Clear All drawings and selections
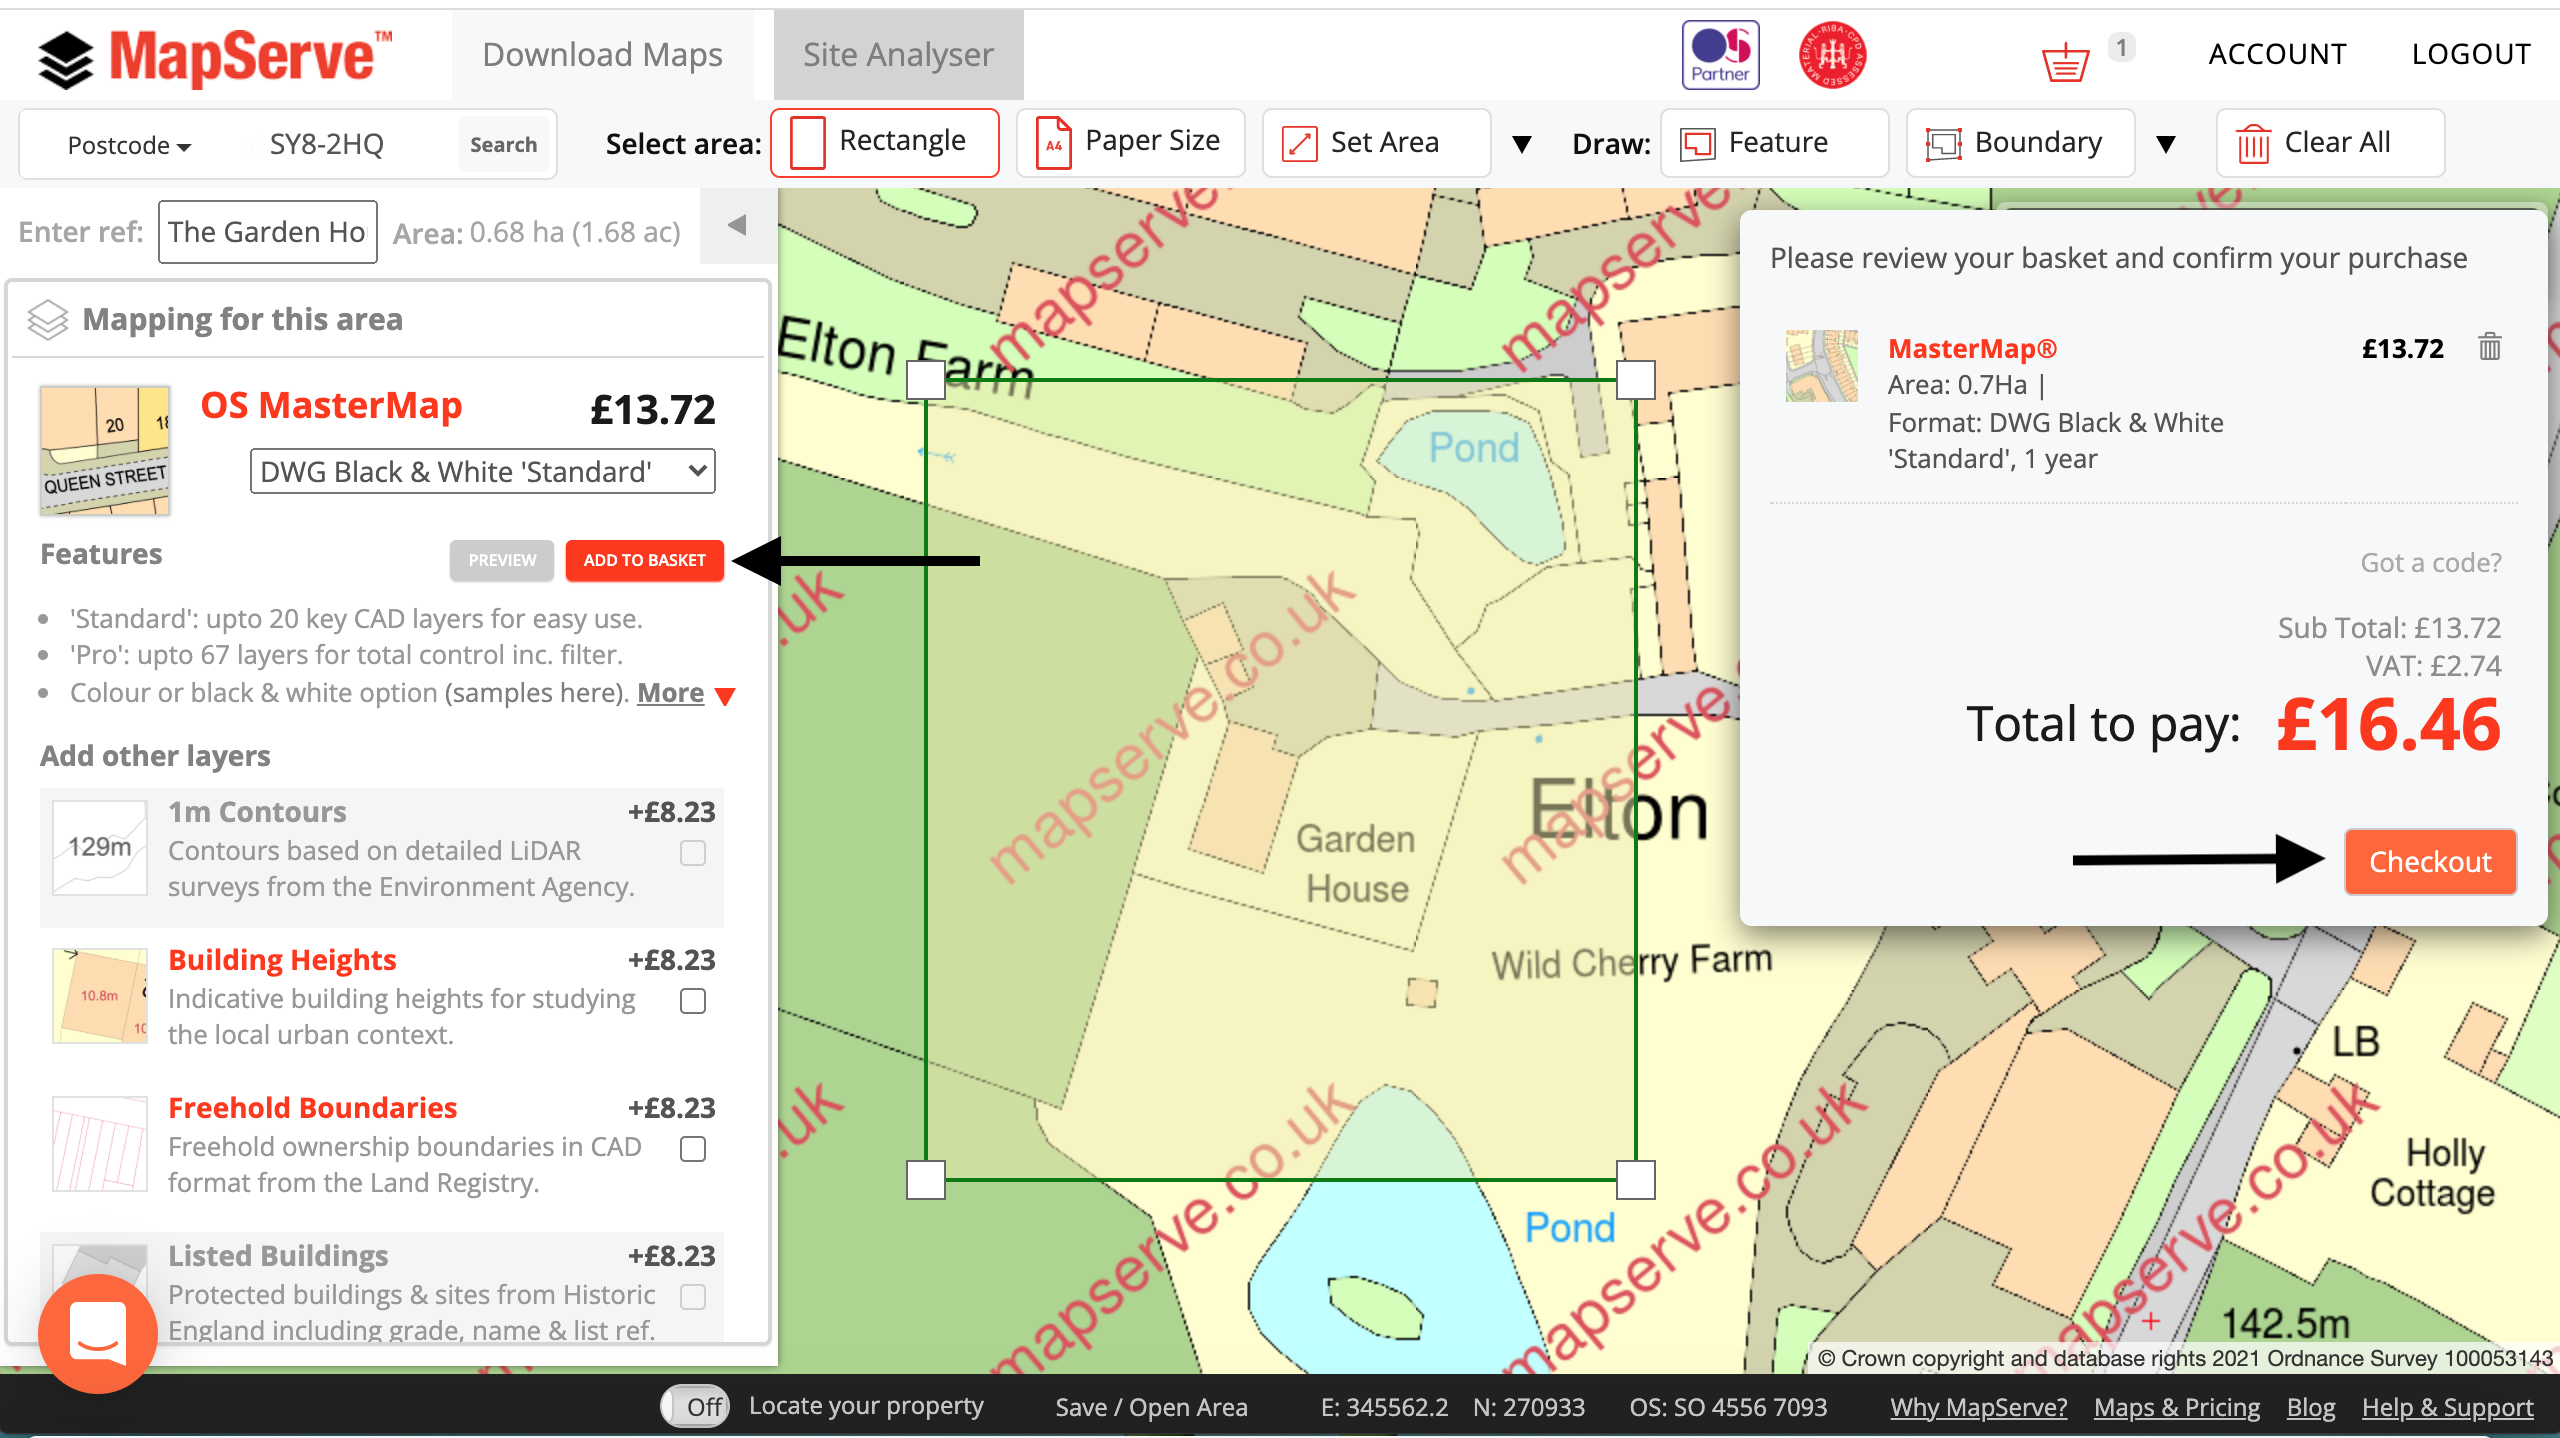The height and width of the screenshot is (1438, 2560). coord(2330,143)
